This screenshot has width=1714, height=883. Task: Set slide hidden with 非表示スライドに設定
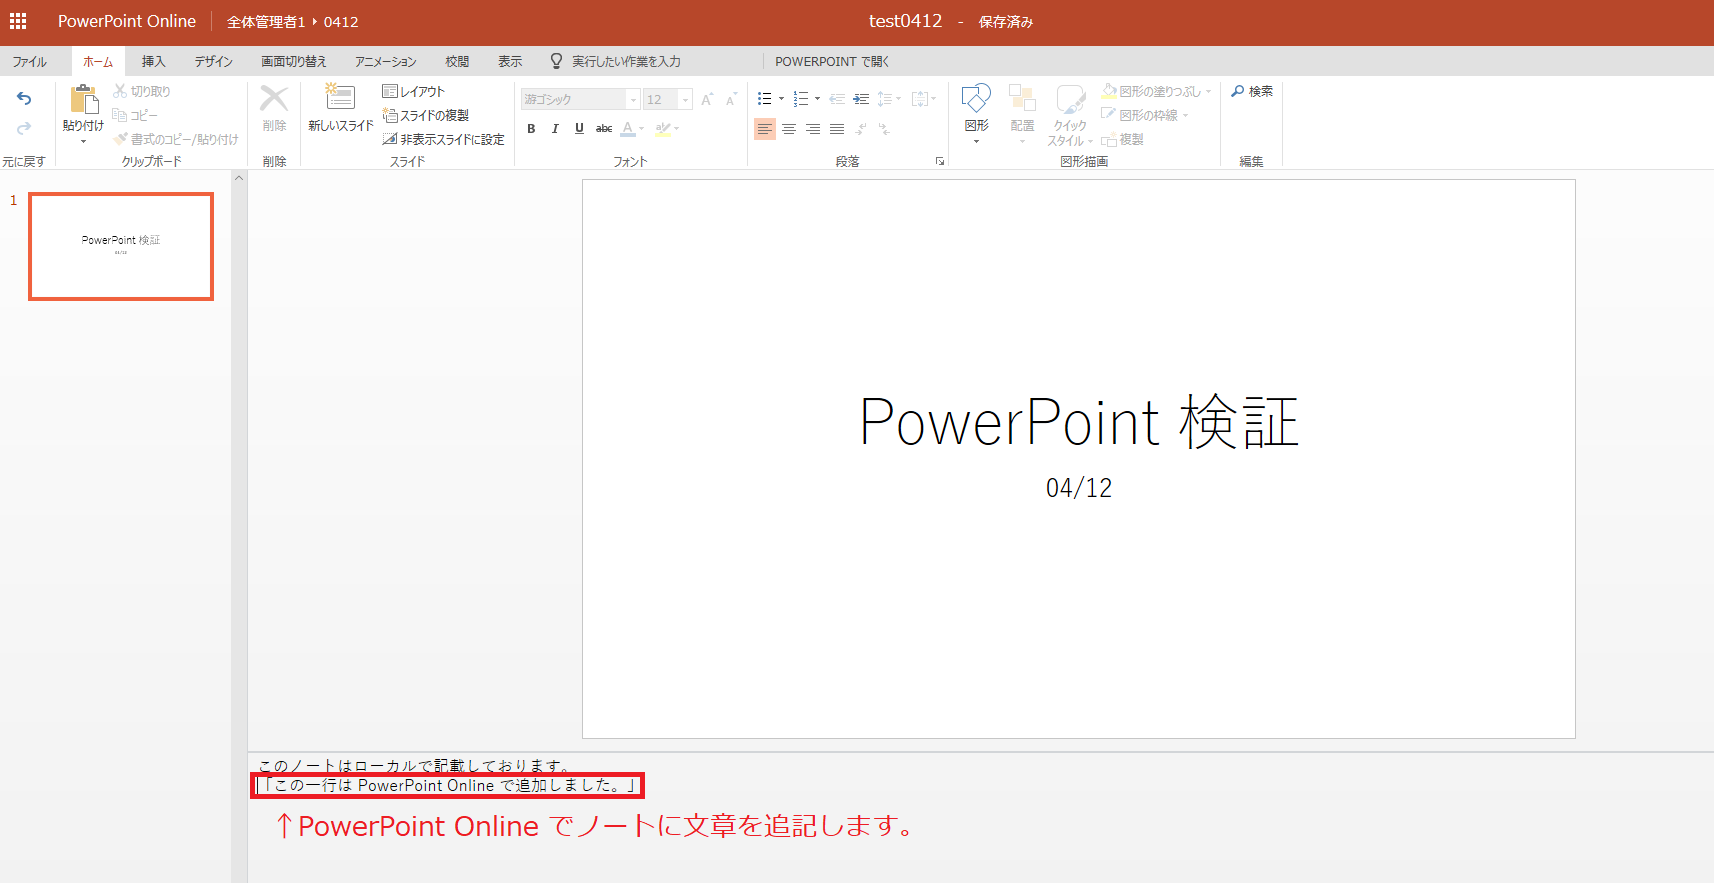[x=444, y=139]
